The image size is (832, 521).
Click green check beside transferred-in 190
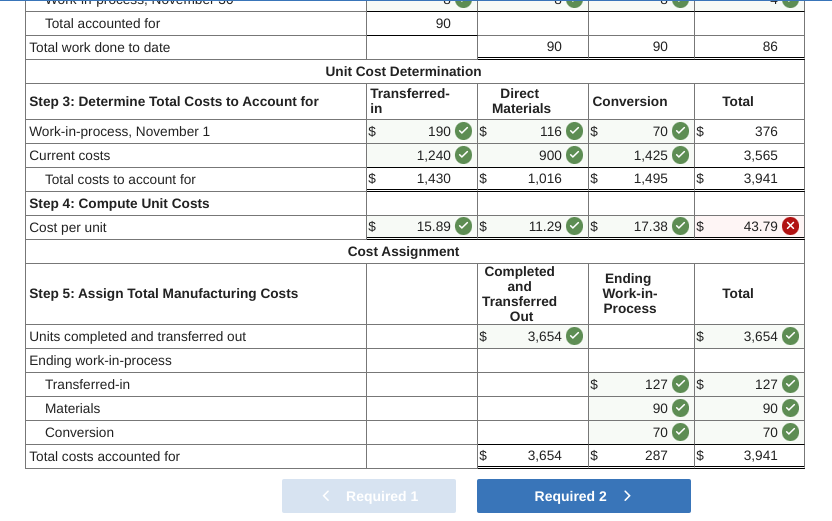point(464,131)
